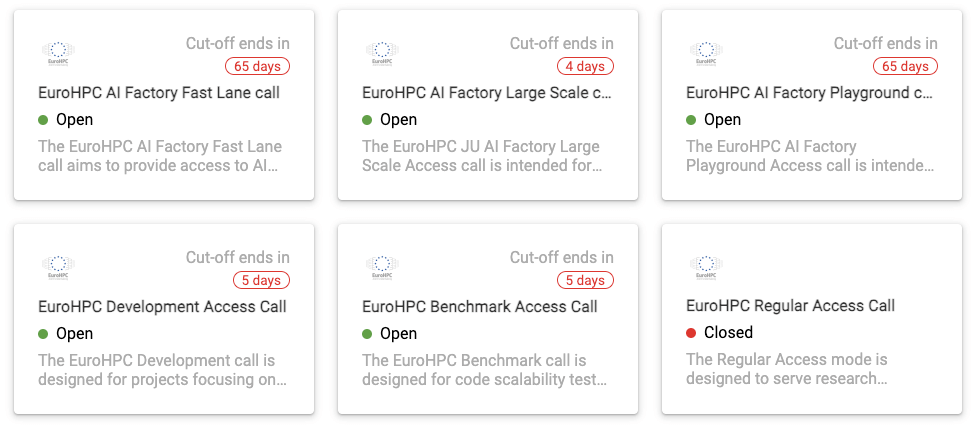Click EuroHPC logo on AI Factory Fast Lane card
This screenshot has width=978, height=425.
click(x=59, y=51)
